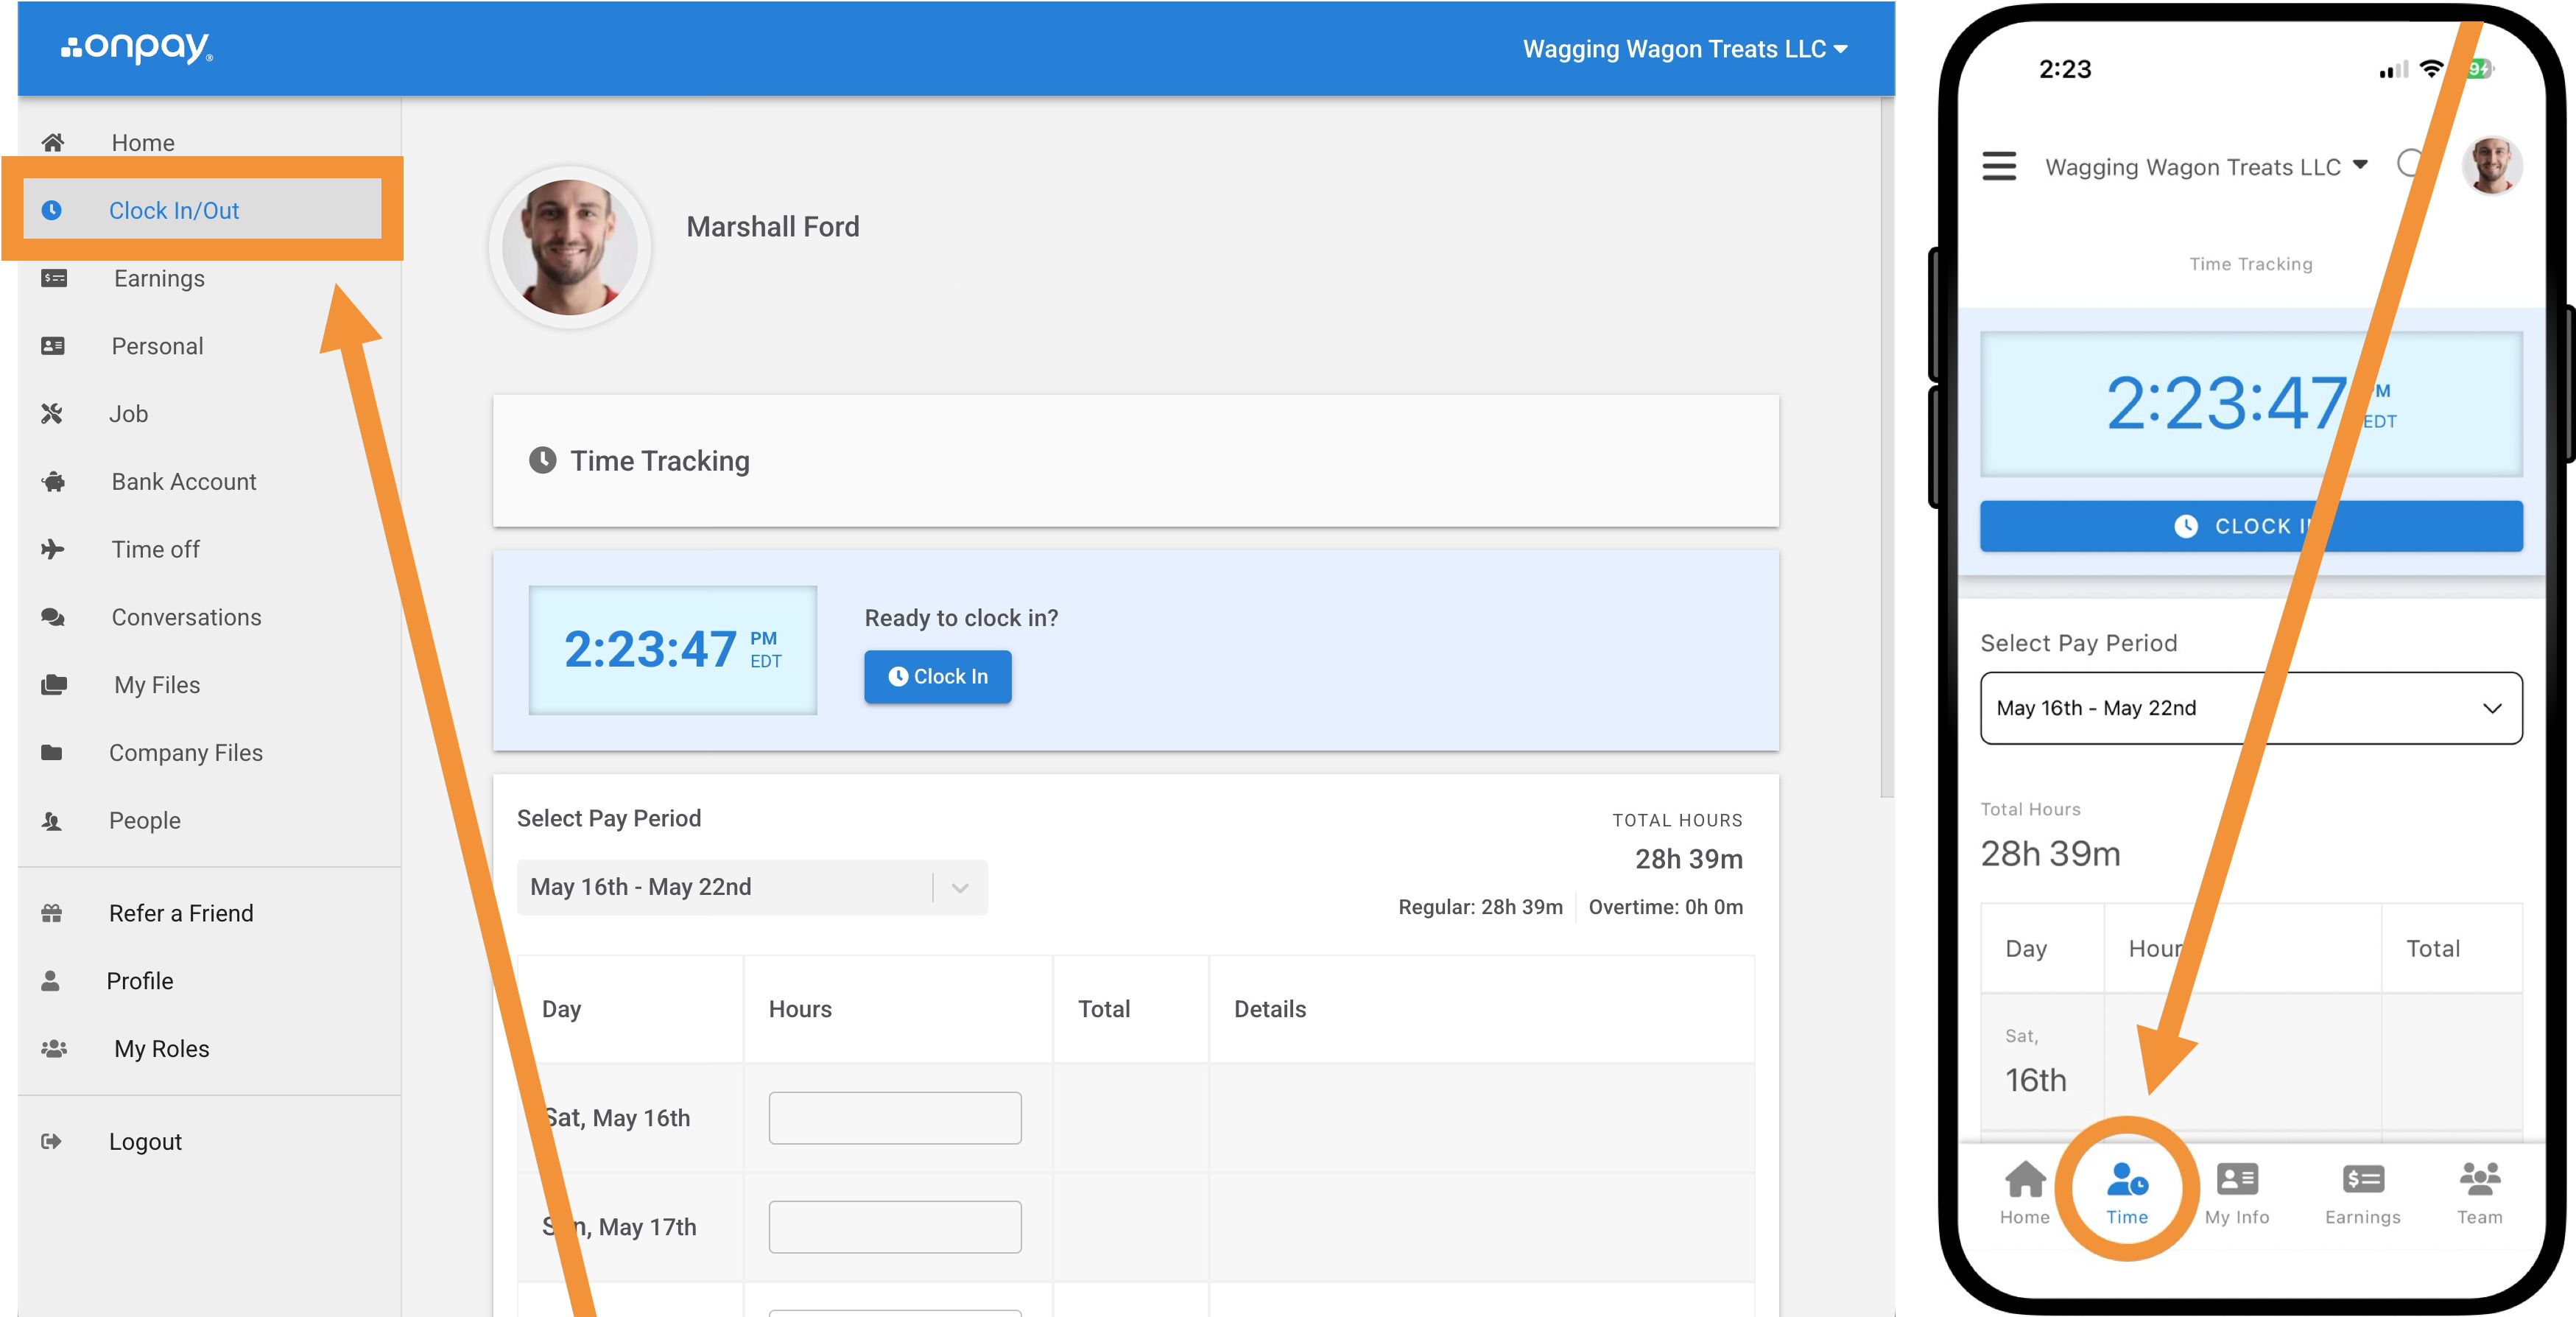Click the blue Clock In button
This screenshot has height=1317, width=2576.
point(938,677)
